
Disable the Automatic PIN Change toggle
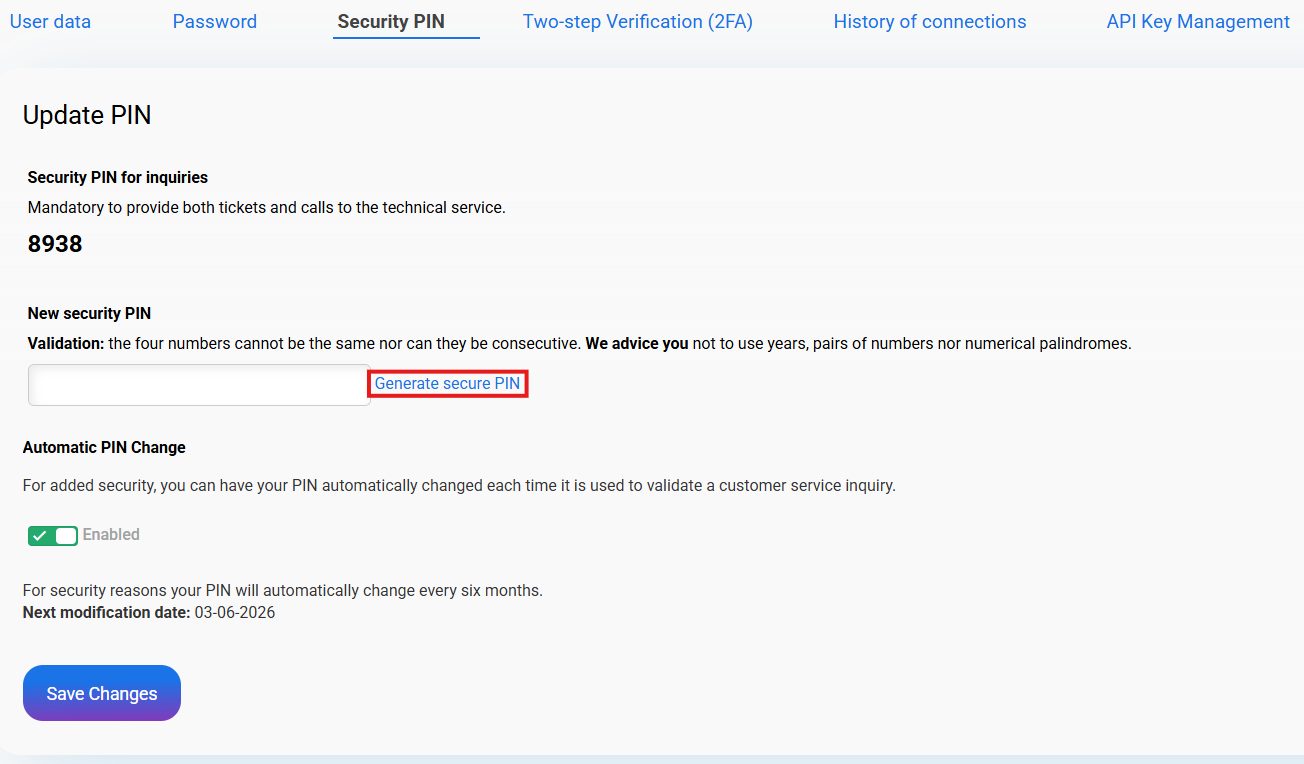[53, 536]
